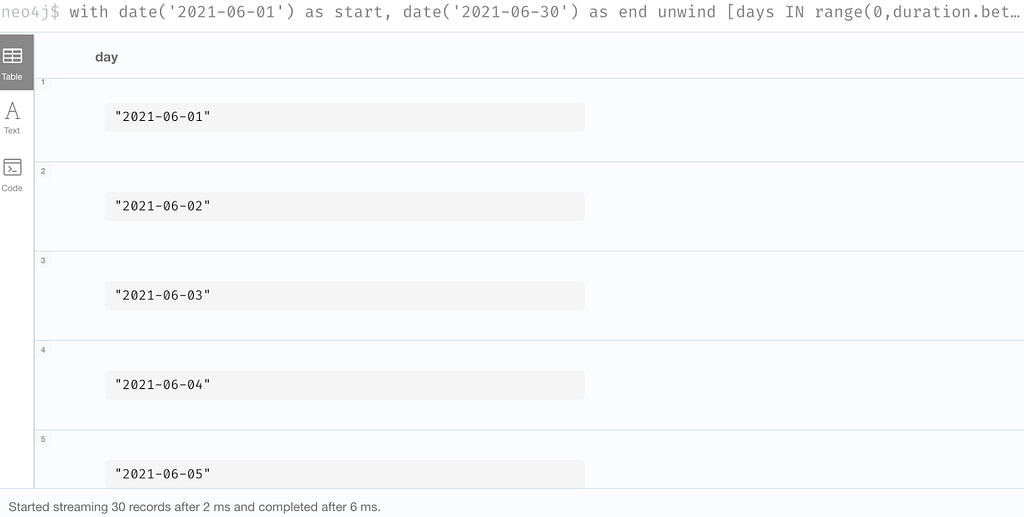The image size is (1024, 517).
Task: Open the Code view icon
Action: (x=12, y=168)
